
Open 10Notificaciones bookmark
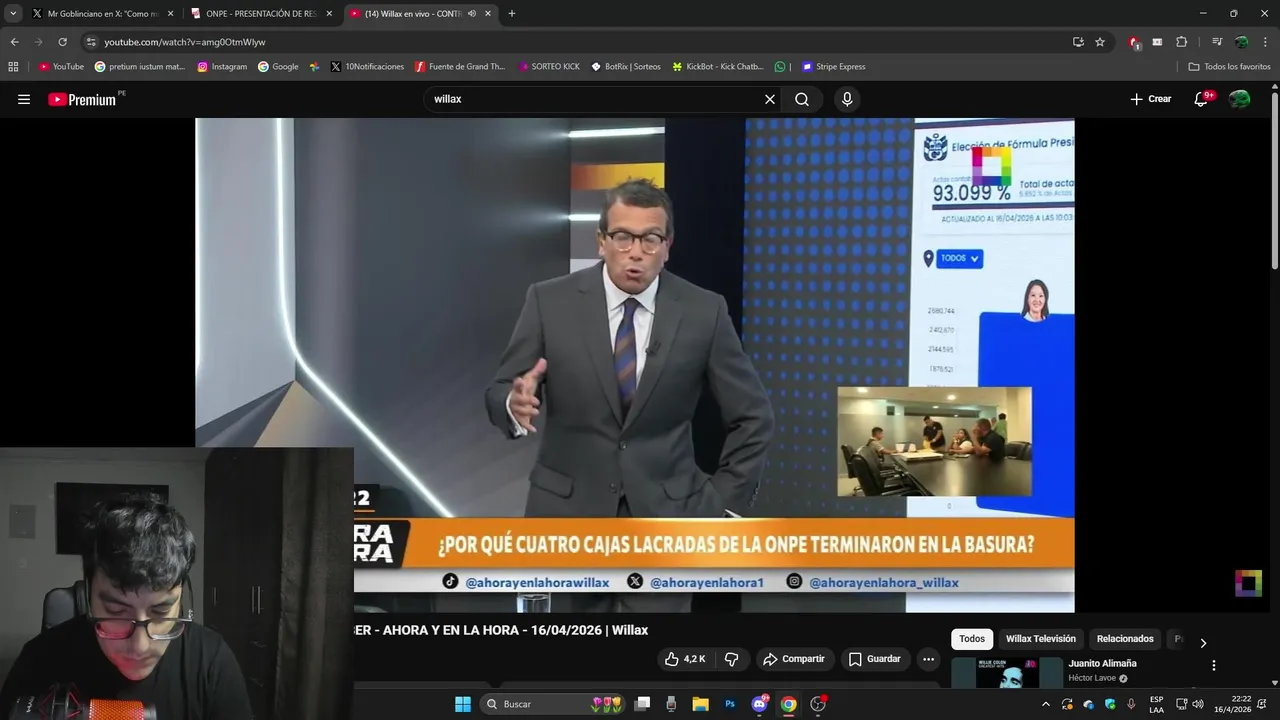(x=367, y=67)
